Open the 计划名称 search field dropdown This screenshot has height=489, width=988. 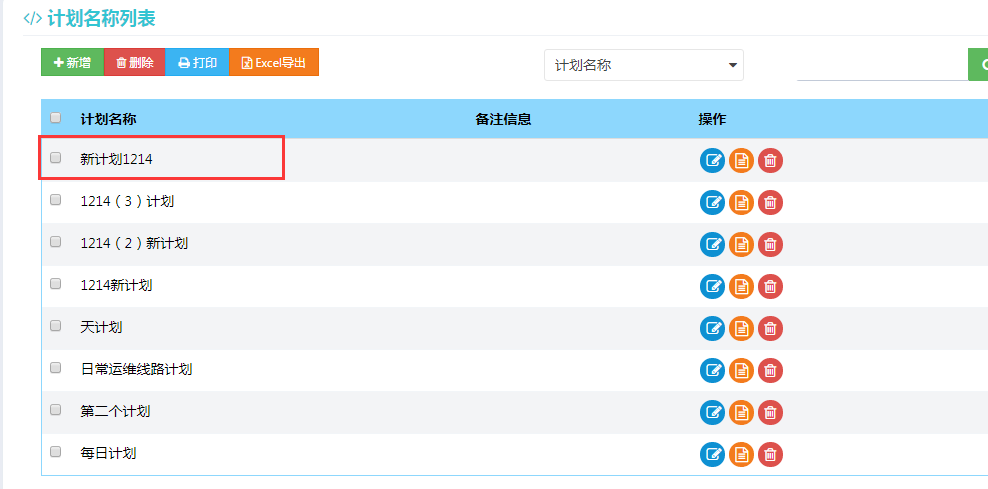pyautogui.click(x=644, y=65)
